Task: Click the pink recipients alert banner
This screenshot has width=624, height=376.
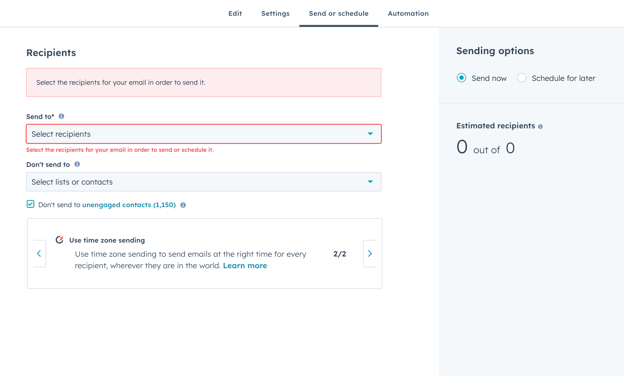Action: click(x=204, y=82)
